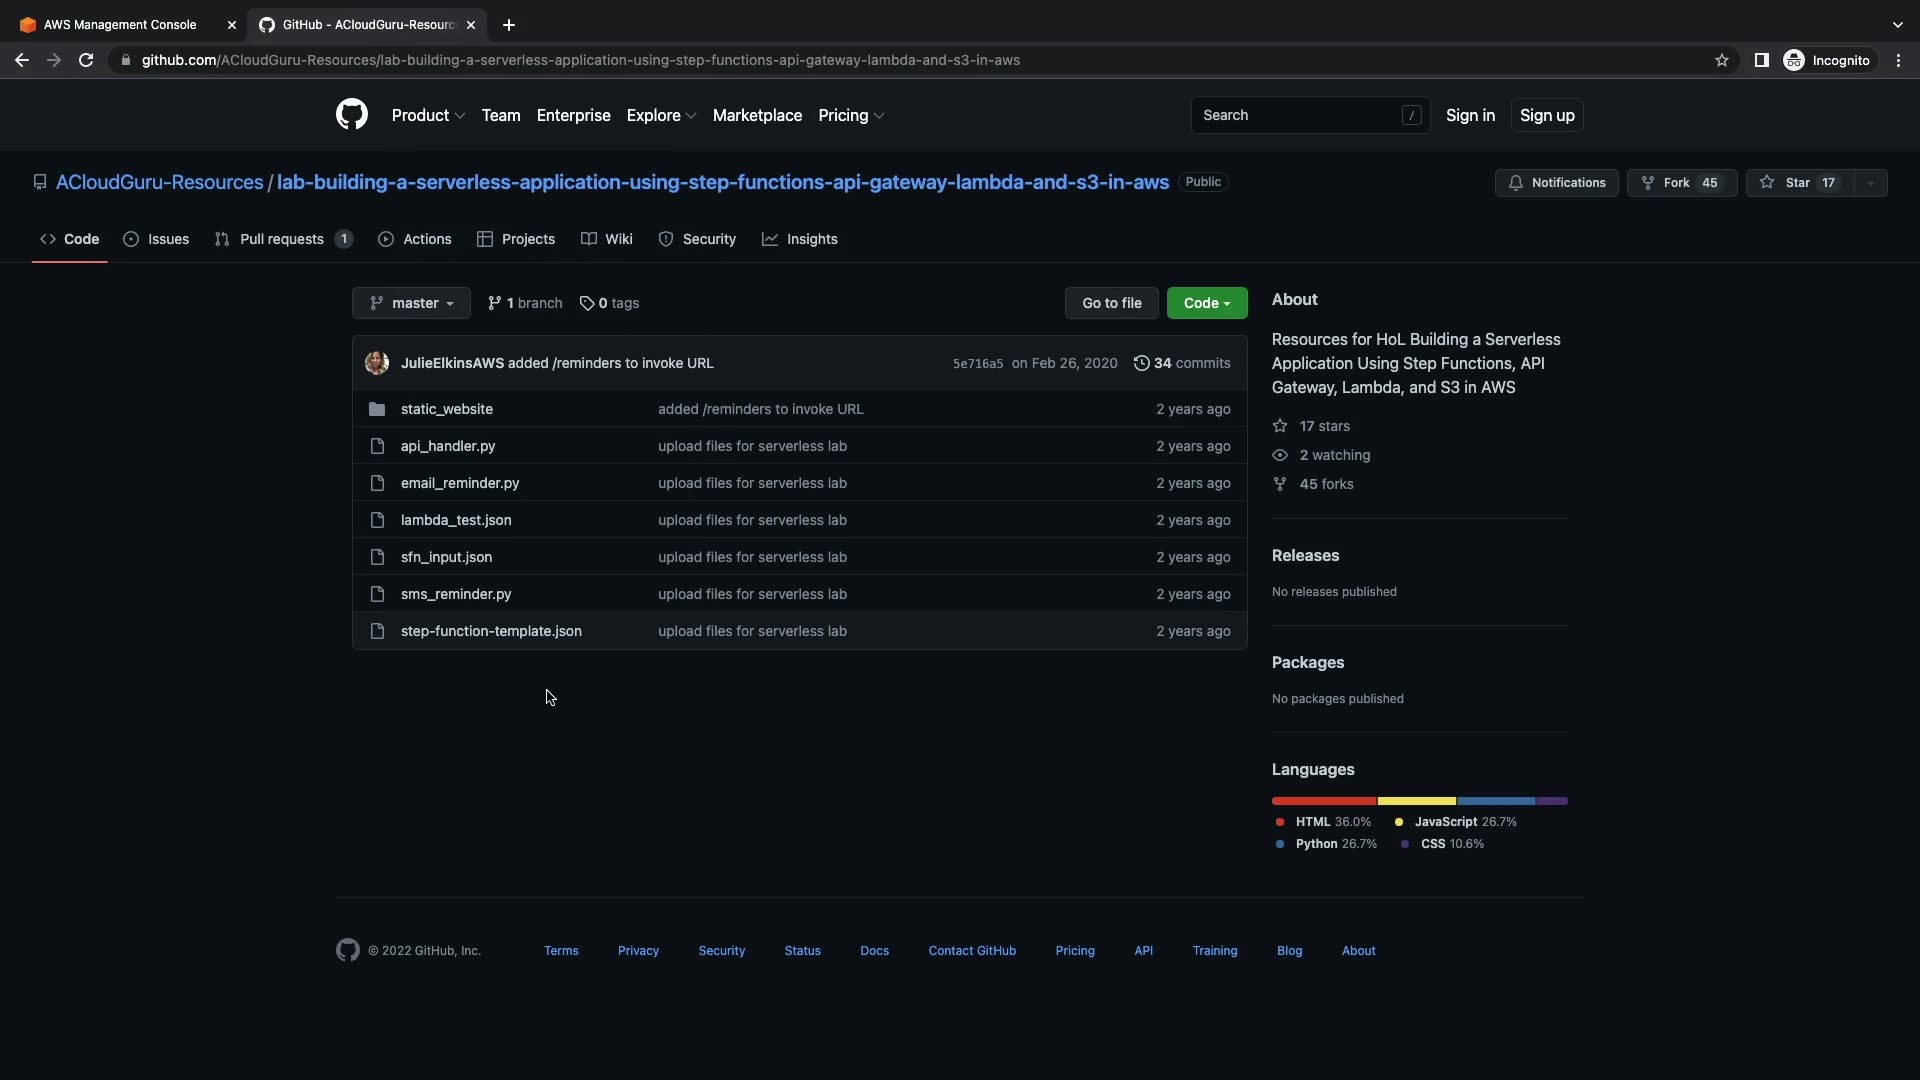Open the Chrome three-dot menu
This screenshot has height=1080, width=1920.
pos(1899,60)
